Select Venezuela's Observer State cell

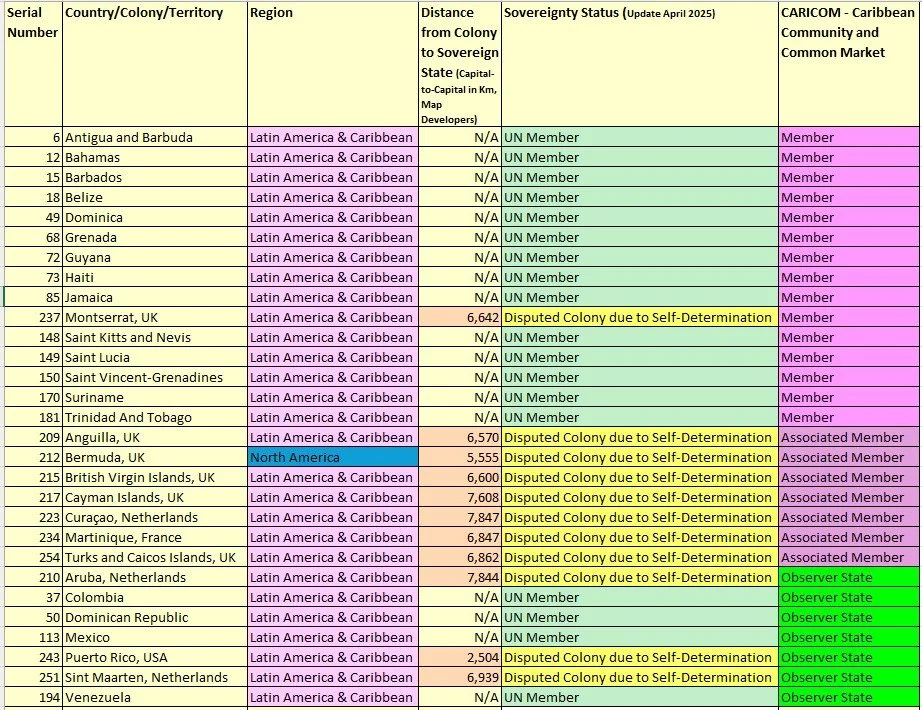pos(849,697)
